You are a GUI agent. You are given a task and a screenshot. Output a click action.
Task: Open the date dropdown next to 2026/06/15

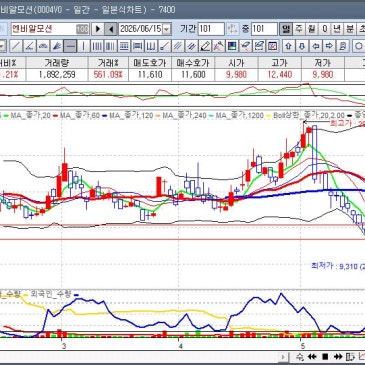(167, 29)
